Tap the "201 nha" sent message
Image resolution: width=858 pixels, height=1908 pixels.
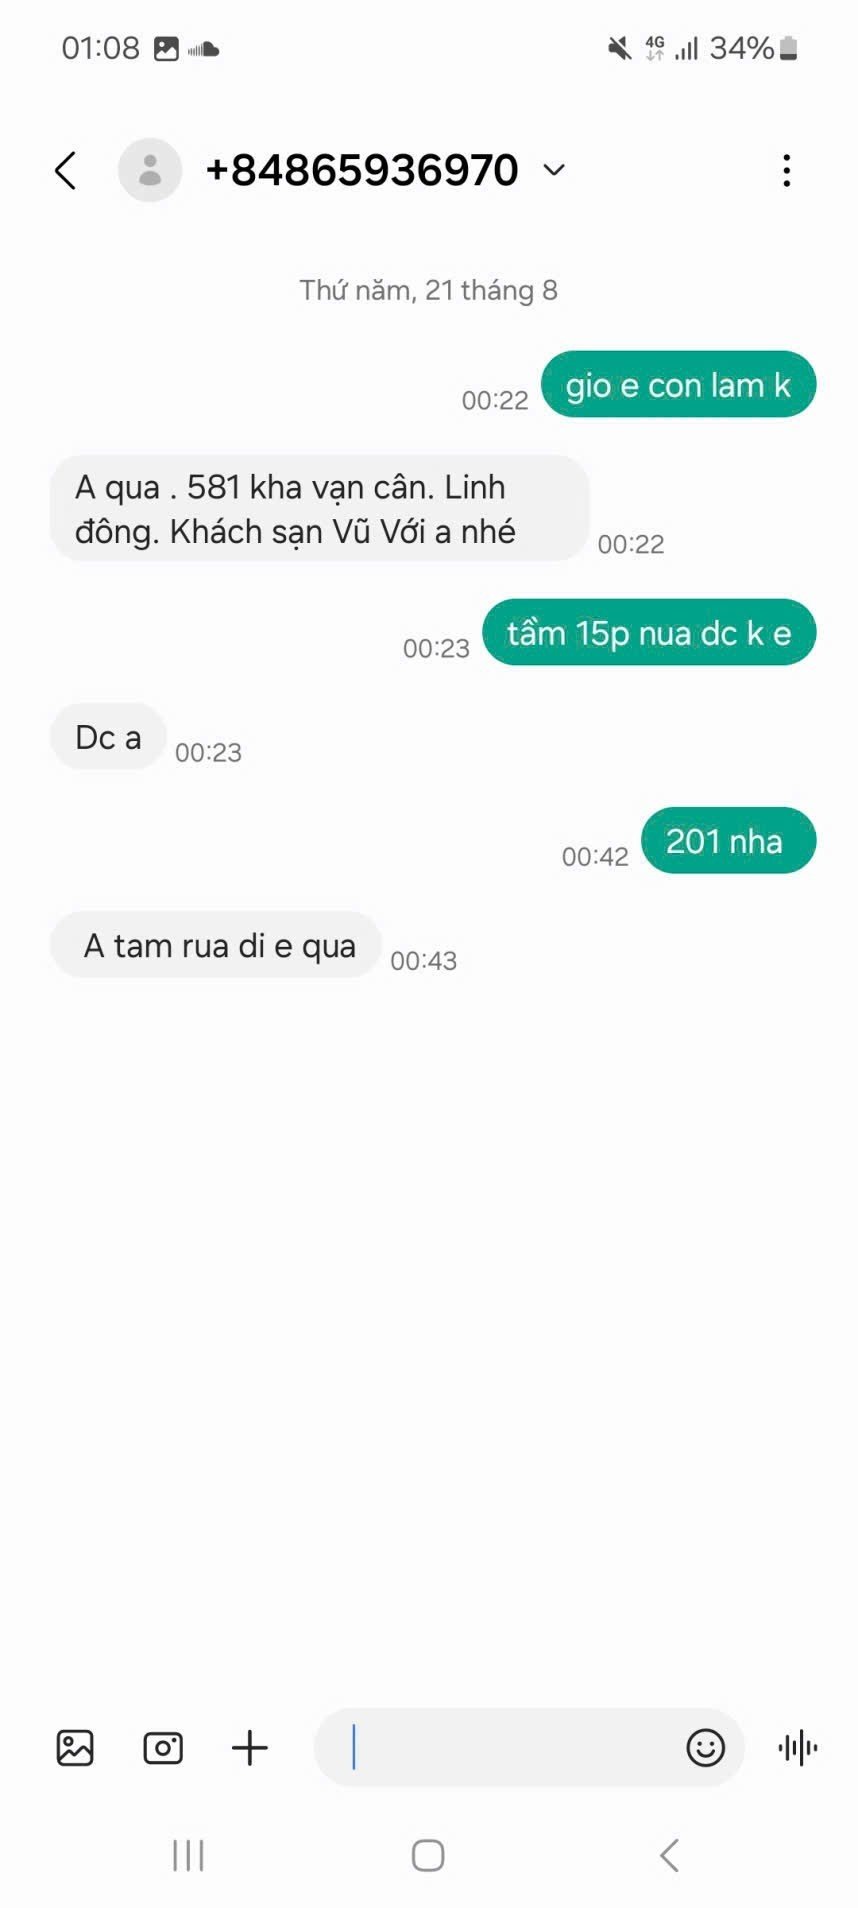(x=728, y=840)
